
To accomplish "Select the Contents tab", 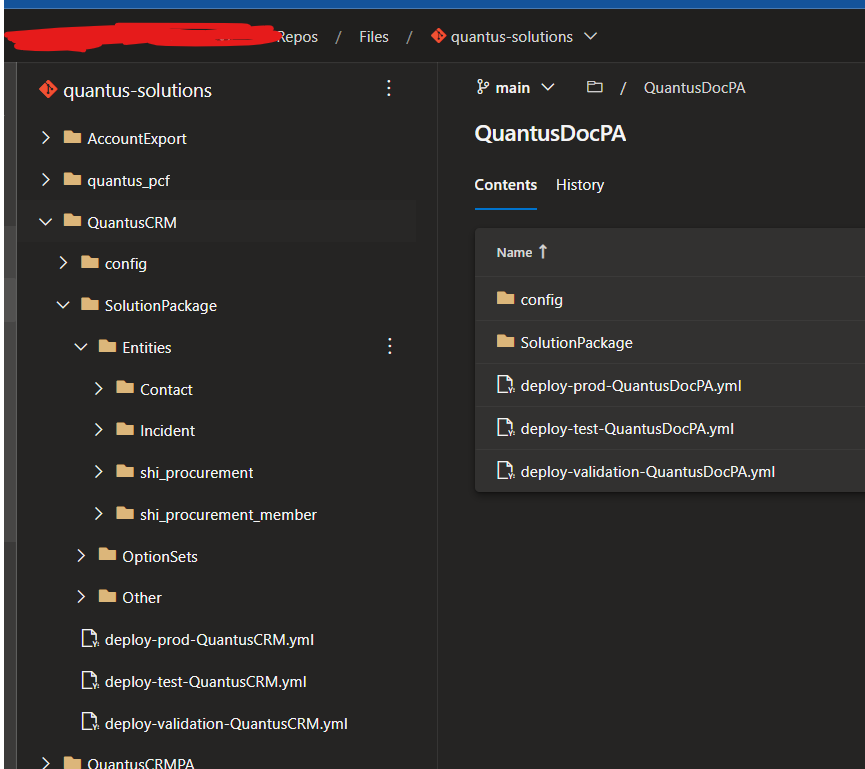I will click(505, 185).
